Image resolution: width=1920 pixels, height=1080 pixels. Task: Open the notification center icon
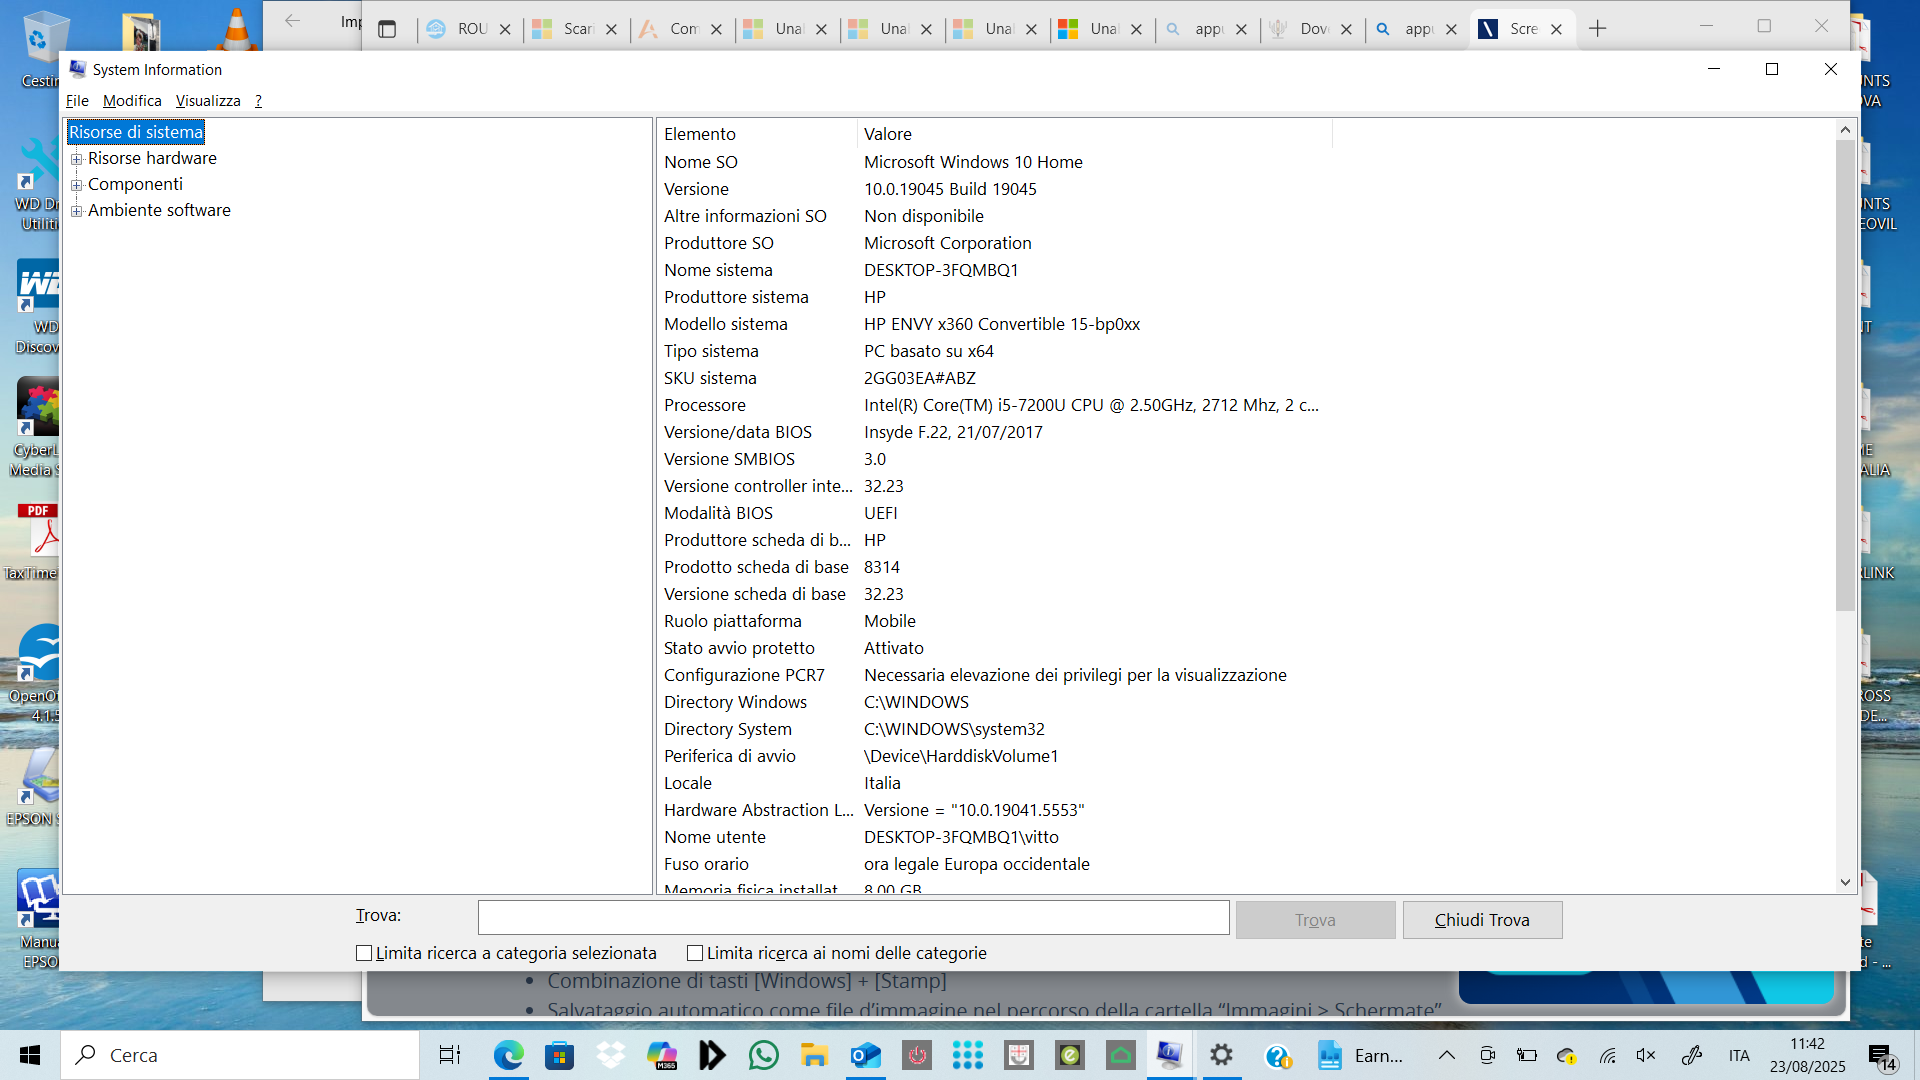pyautogui.click(x=1883, y=1056)
